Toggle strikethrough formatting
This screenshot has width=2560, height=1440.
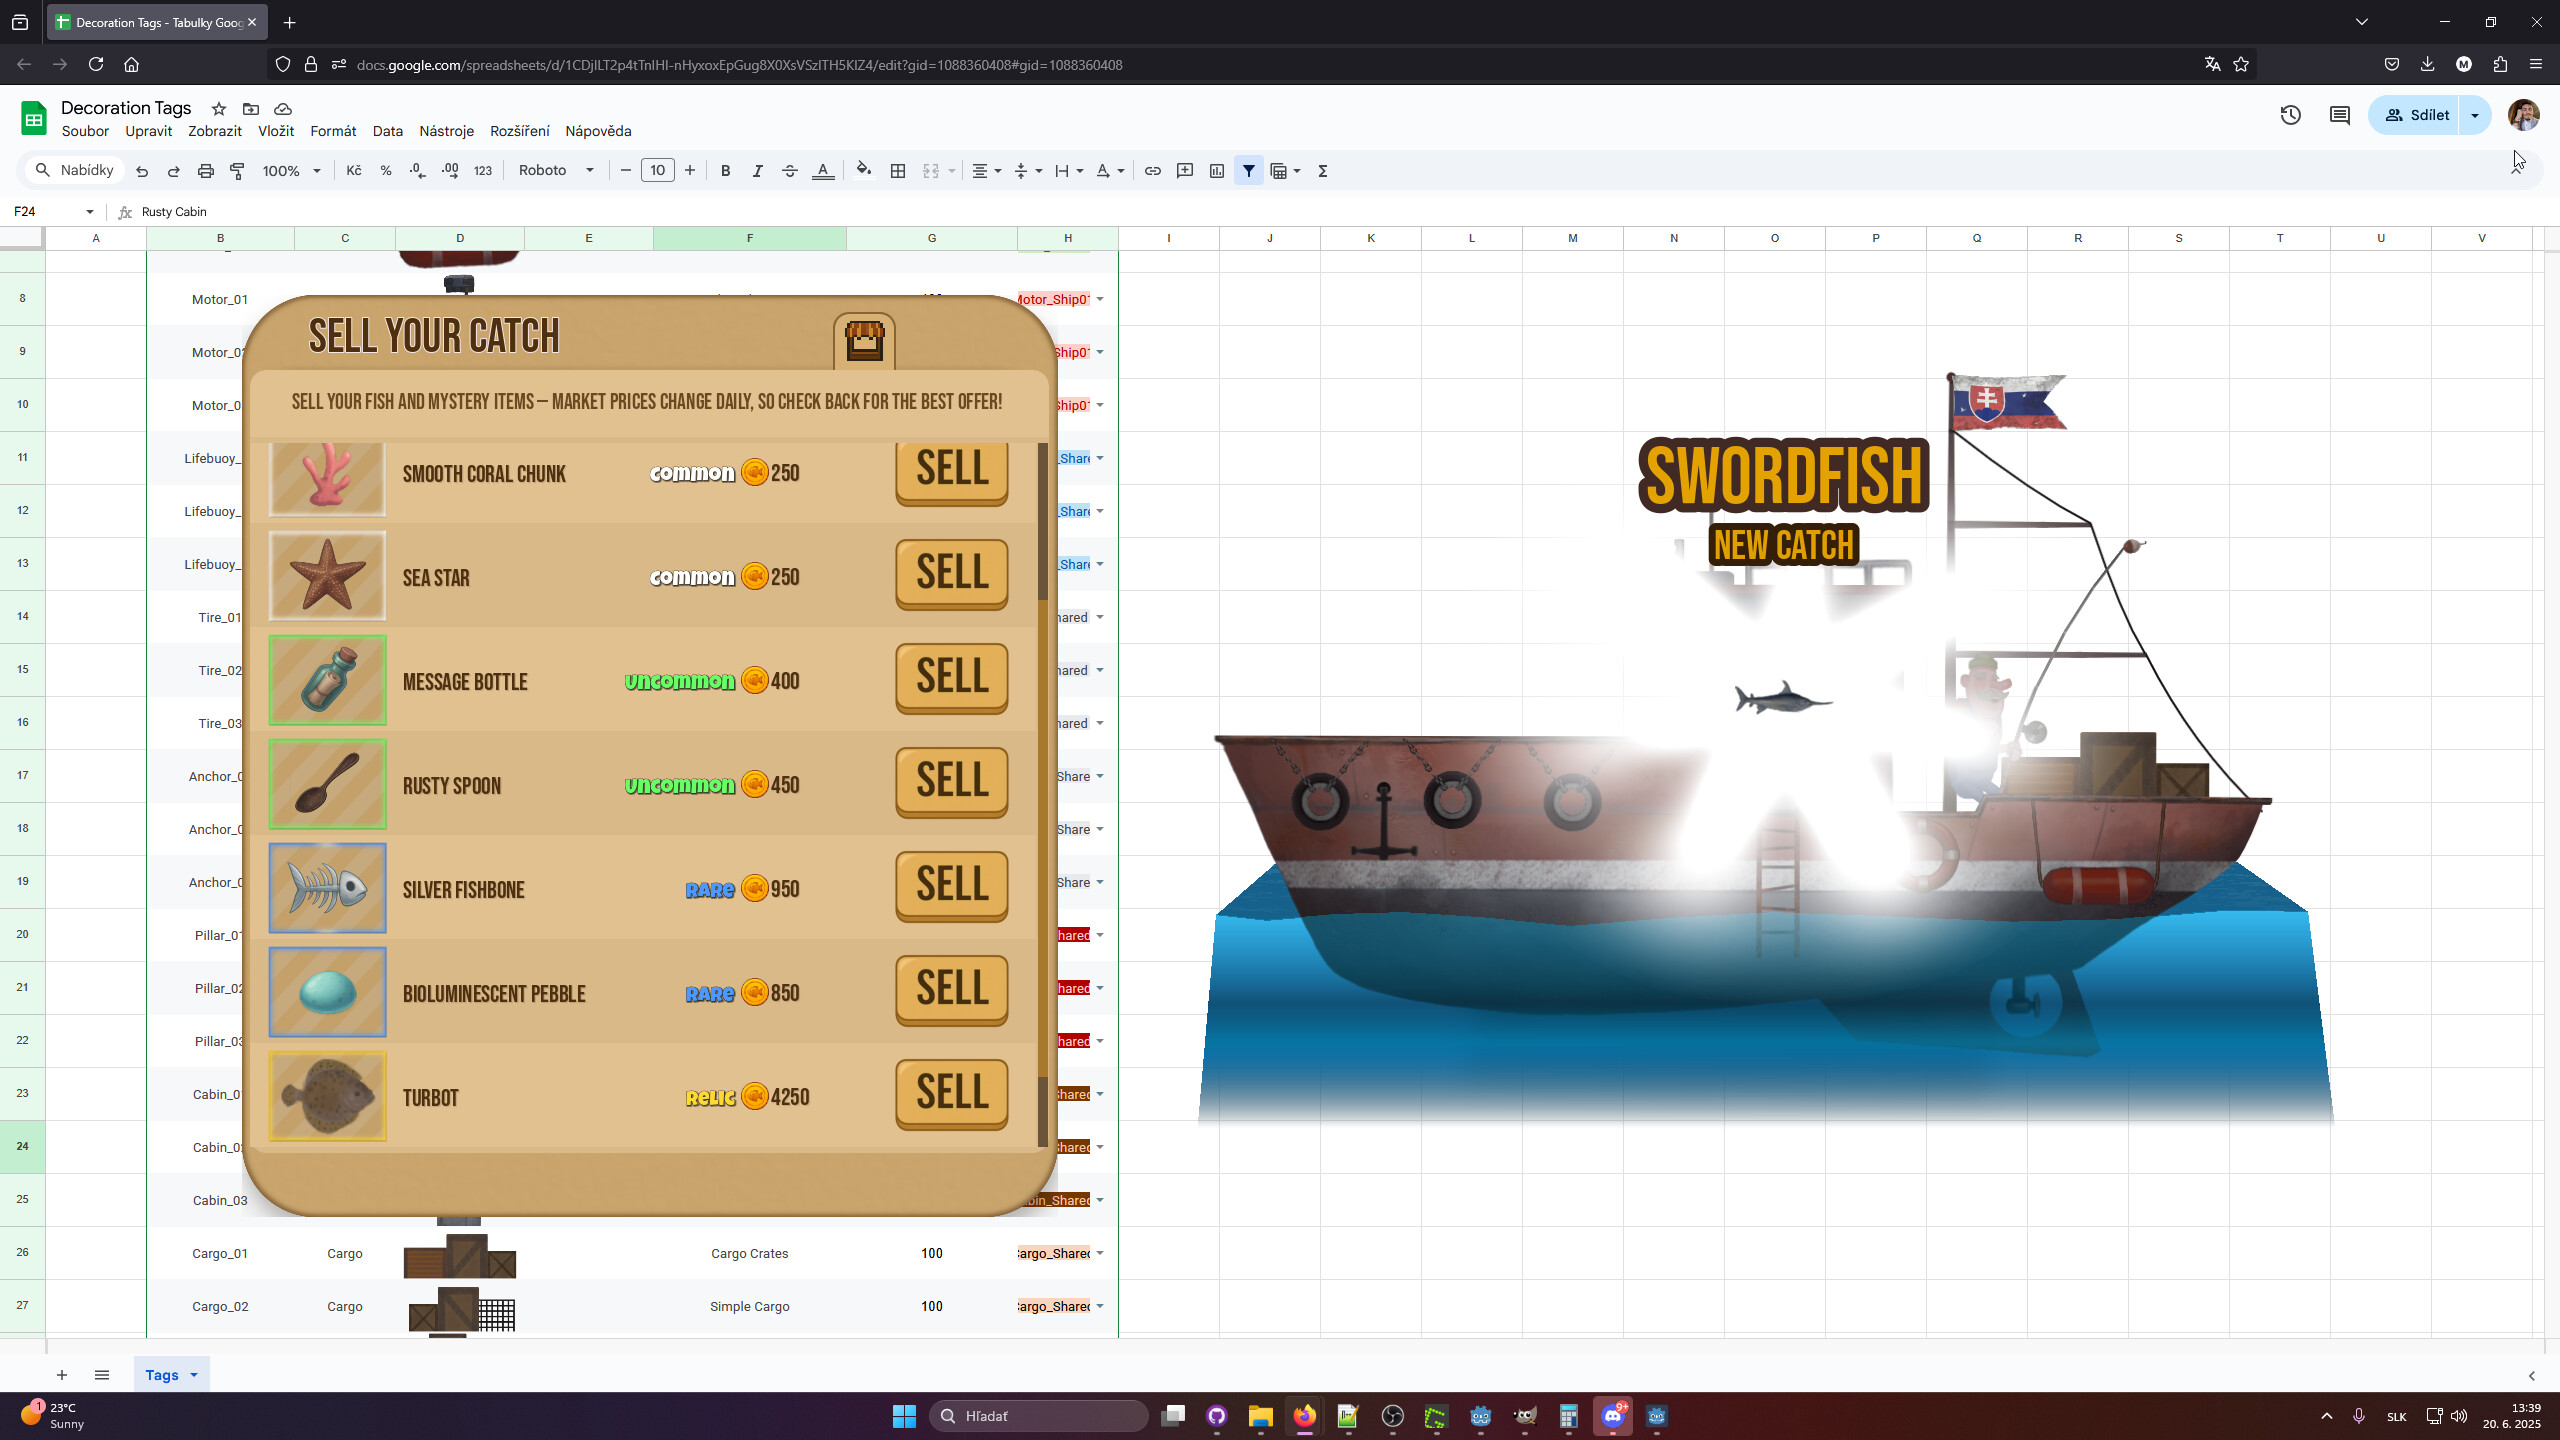tap(789, 170)
